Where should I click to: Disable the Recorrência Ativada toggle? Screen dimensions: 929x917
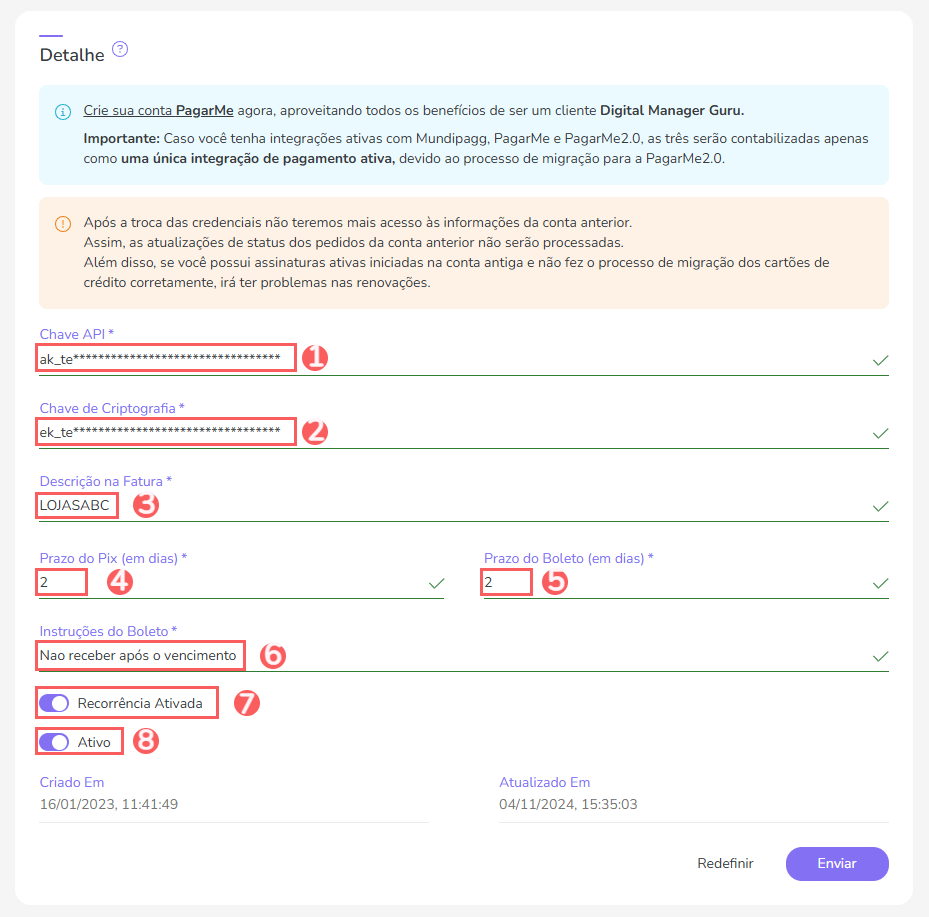click(x=54, y=702)
